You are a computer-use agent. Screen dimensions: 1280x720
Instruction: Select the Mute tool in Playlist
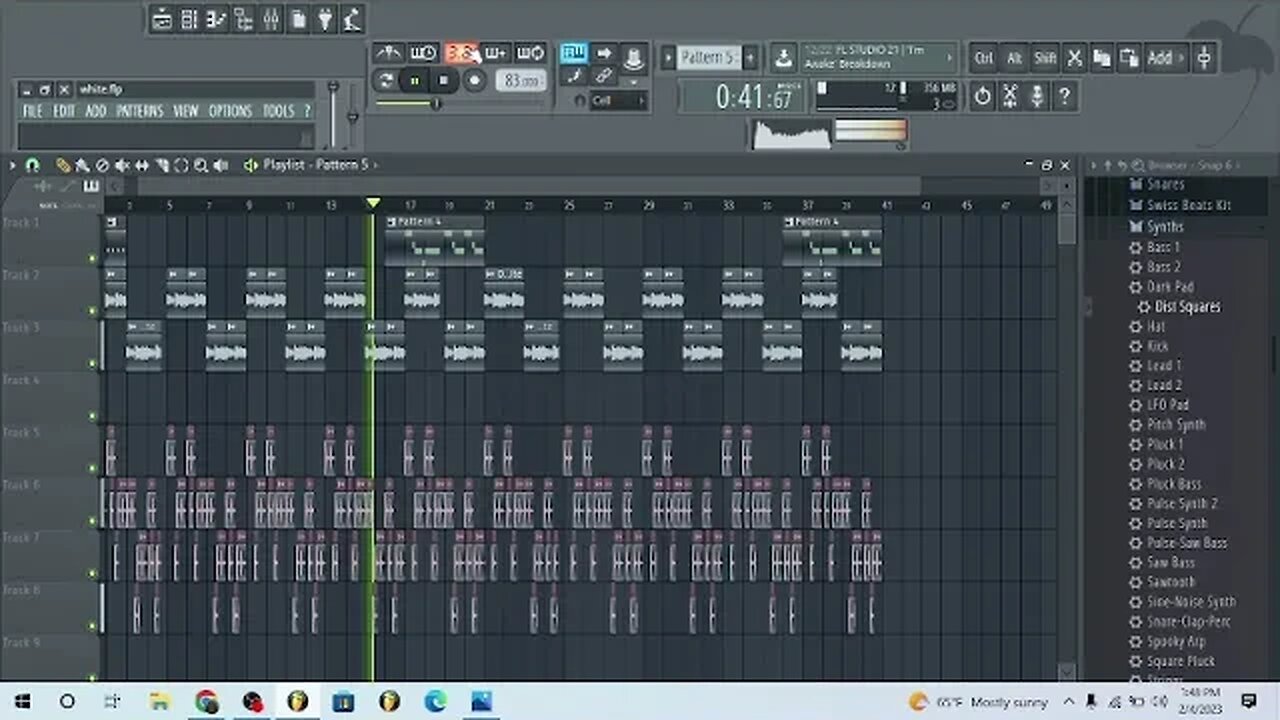[x=122, y=165]
